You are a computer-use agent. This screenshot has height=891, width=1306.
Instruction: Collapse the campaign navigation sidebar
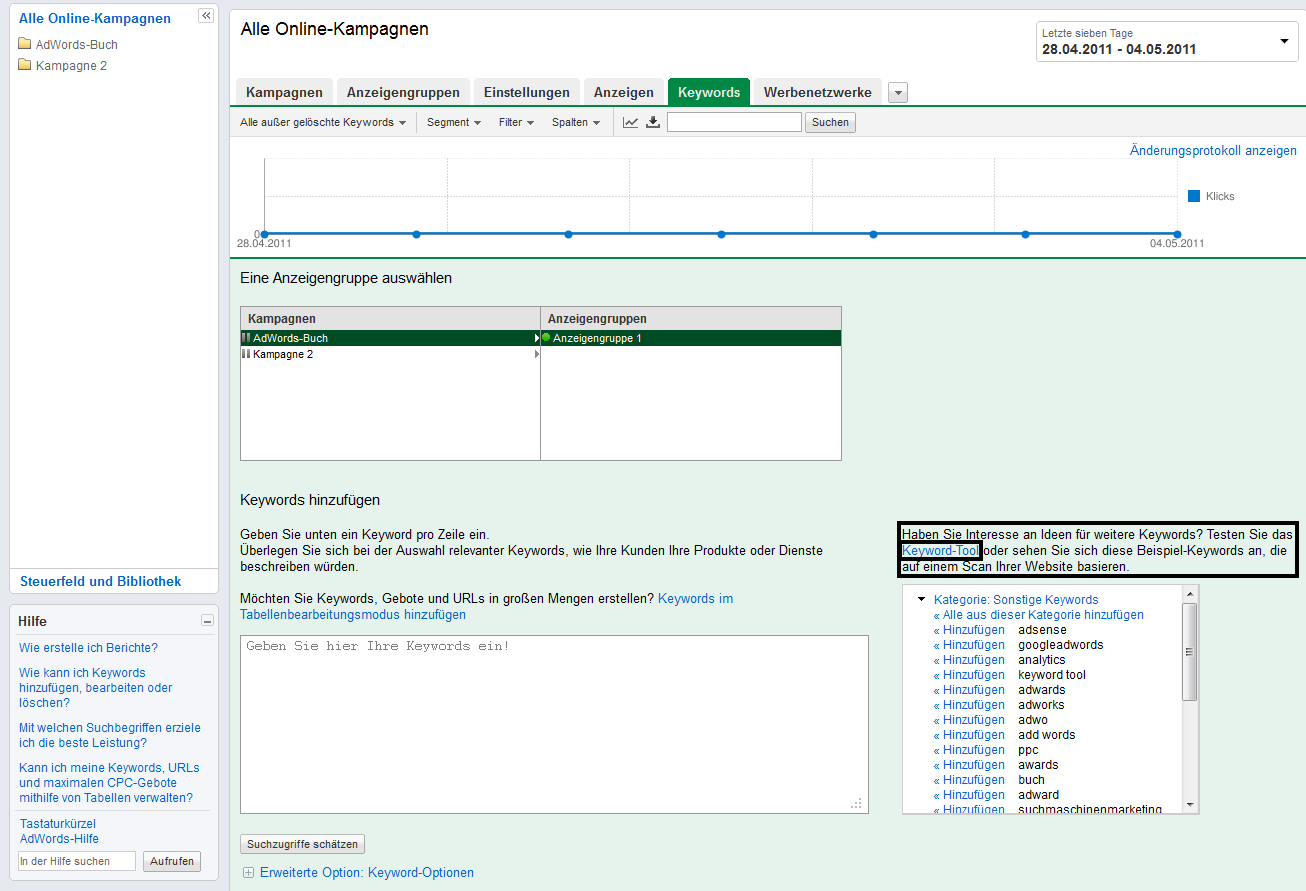point(206,15)
